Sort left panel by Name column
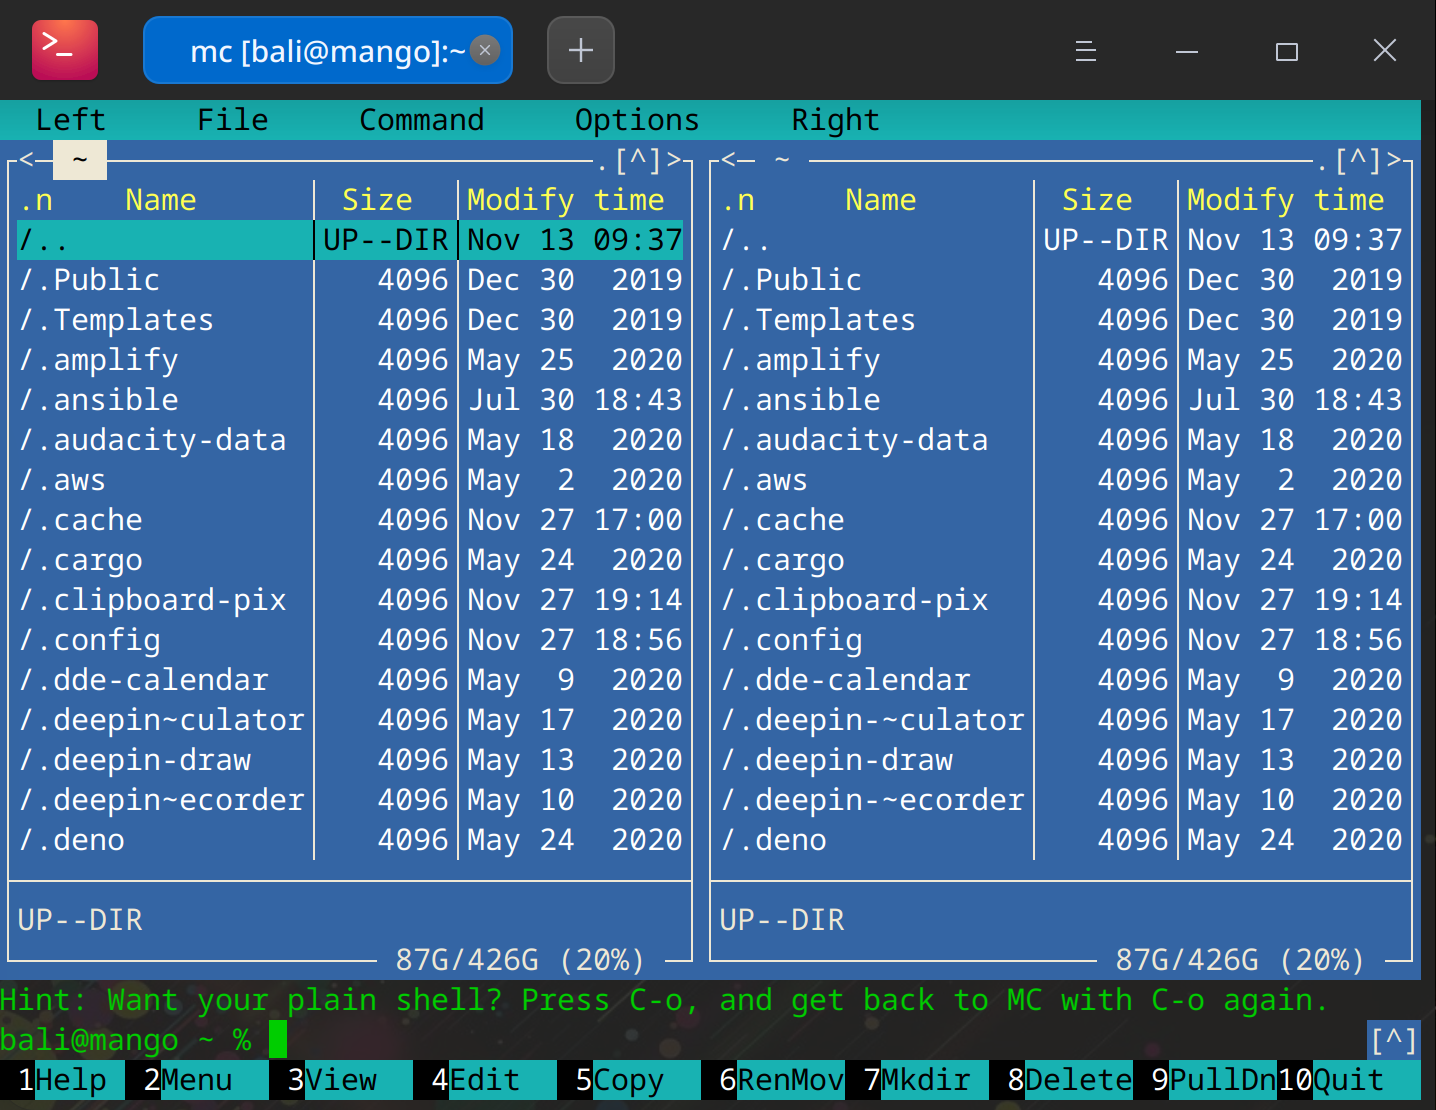This screenshot has height=1110, width=1436. point(161,200)
